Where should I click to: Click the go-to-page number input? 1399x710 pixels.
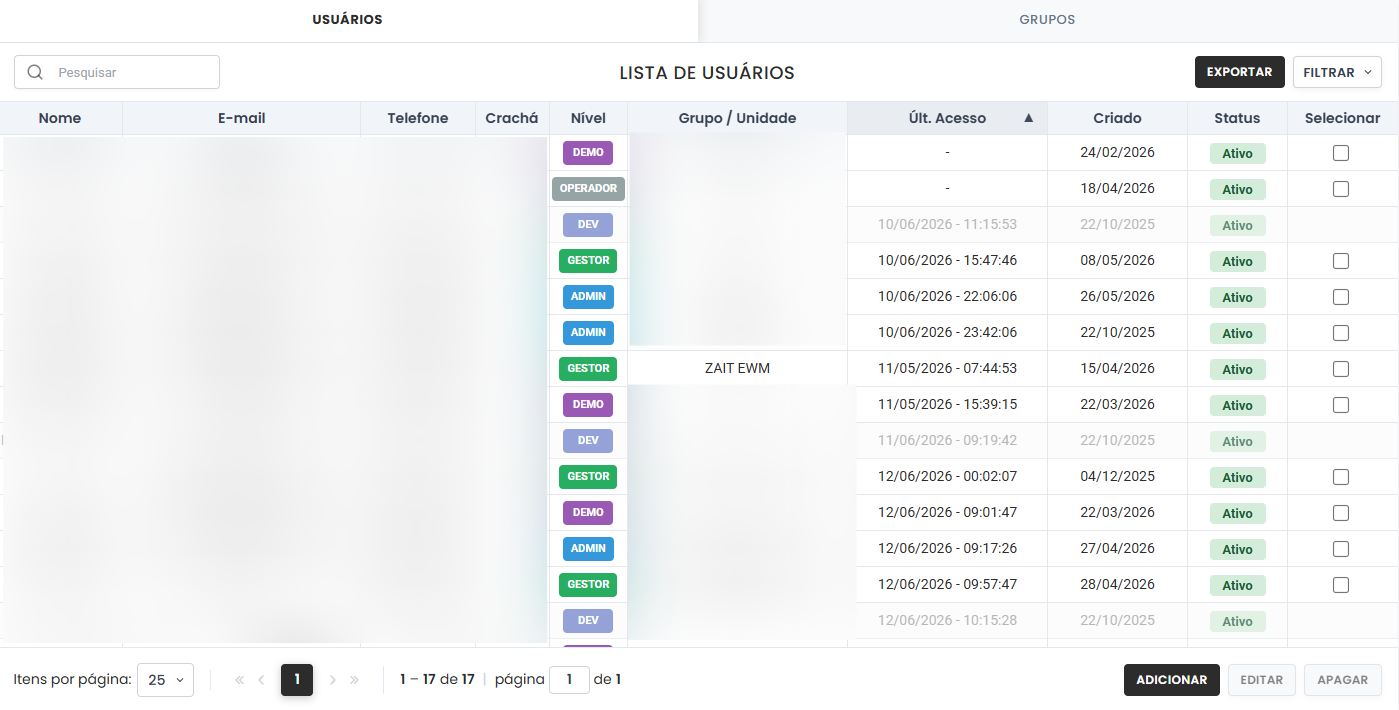click(570, 680)
